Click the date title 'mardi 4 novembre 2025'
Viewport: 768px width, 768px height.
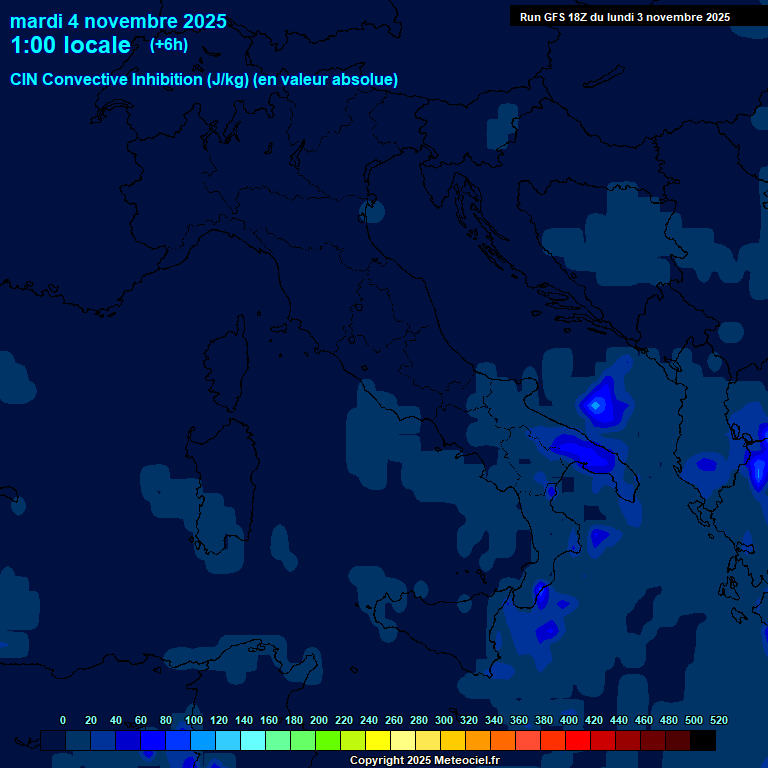coord(118,21)
